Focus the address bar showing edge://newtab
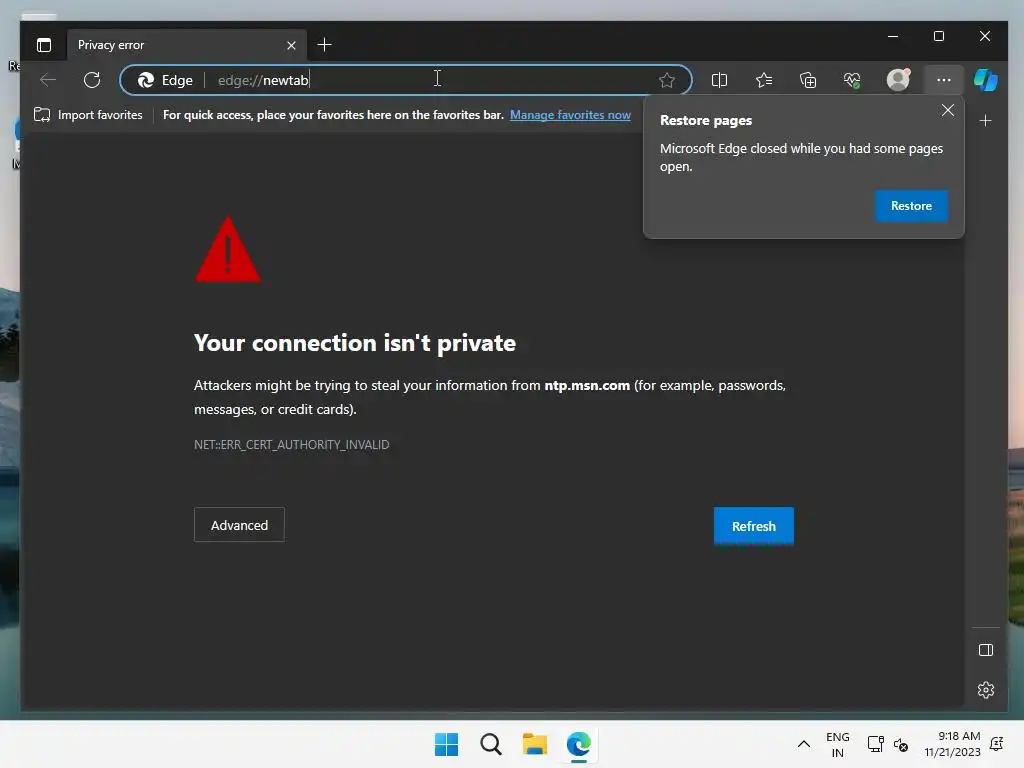 (406, 80)
